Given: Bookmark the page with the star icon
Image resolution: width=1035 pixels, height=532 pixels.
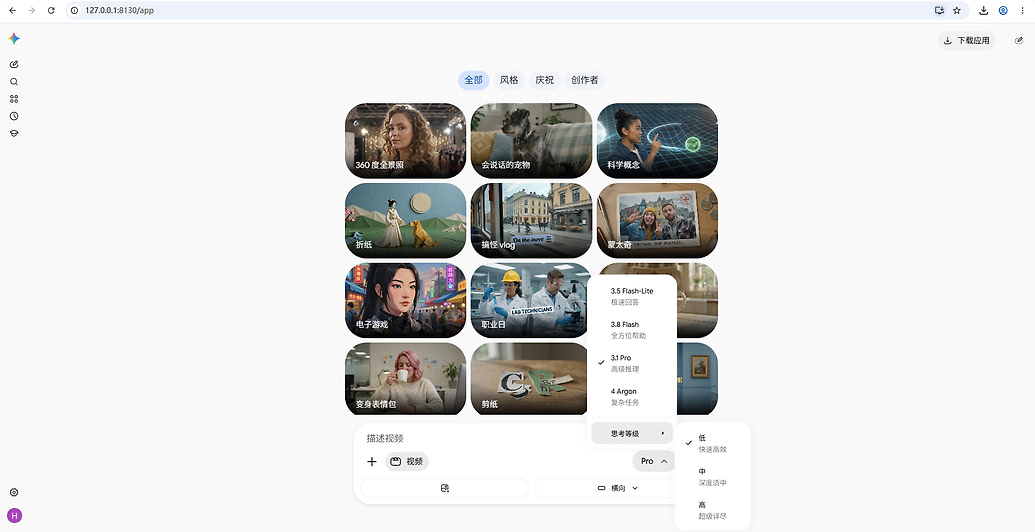Looking at the screenshot, I should click(956, 11).
